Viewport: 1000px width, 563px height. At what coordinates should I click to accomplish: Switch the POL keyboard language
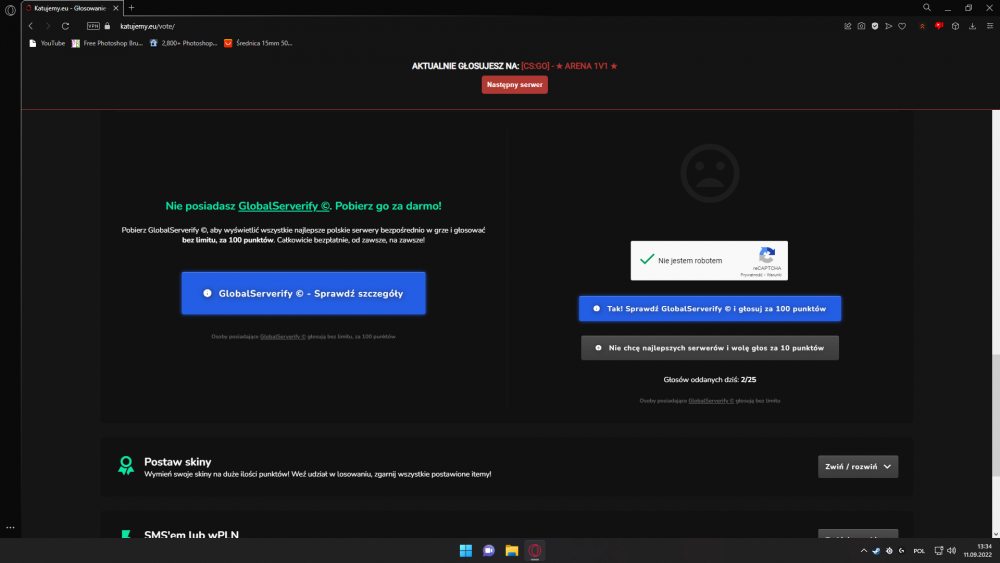tap(919, 551)
